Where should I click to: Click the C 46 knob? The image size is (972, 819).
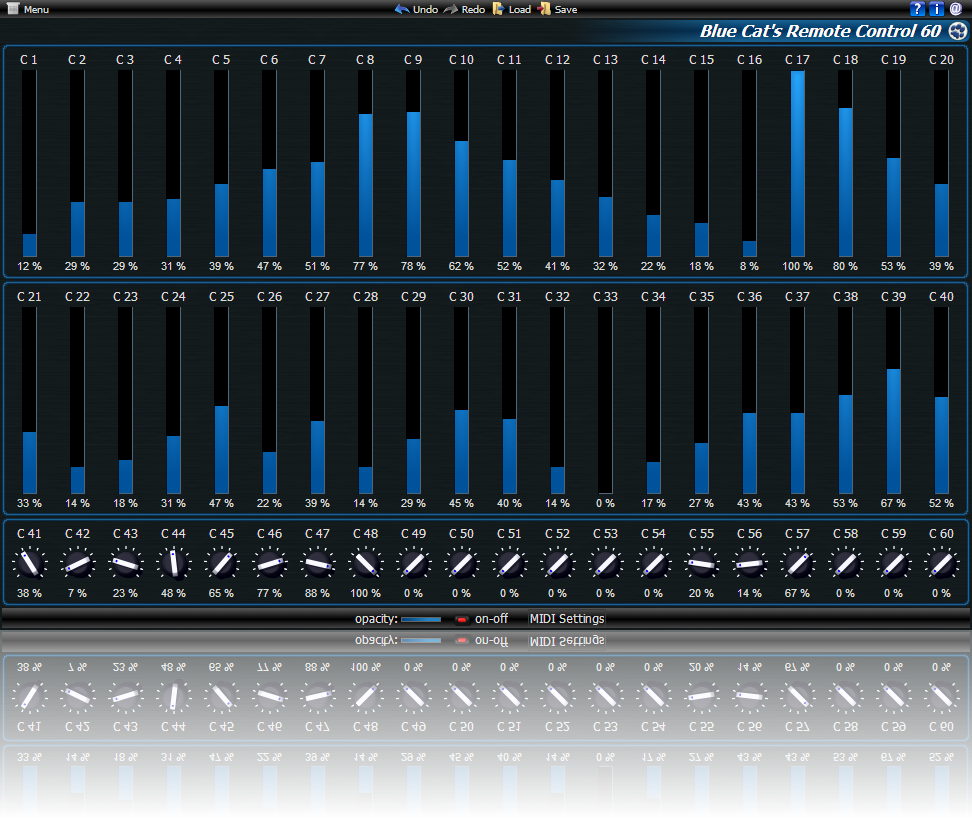coord(270,564)
